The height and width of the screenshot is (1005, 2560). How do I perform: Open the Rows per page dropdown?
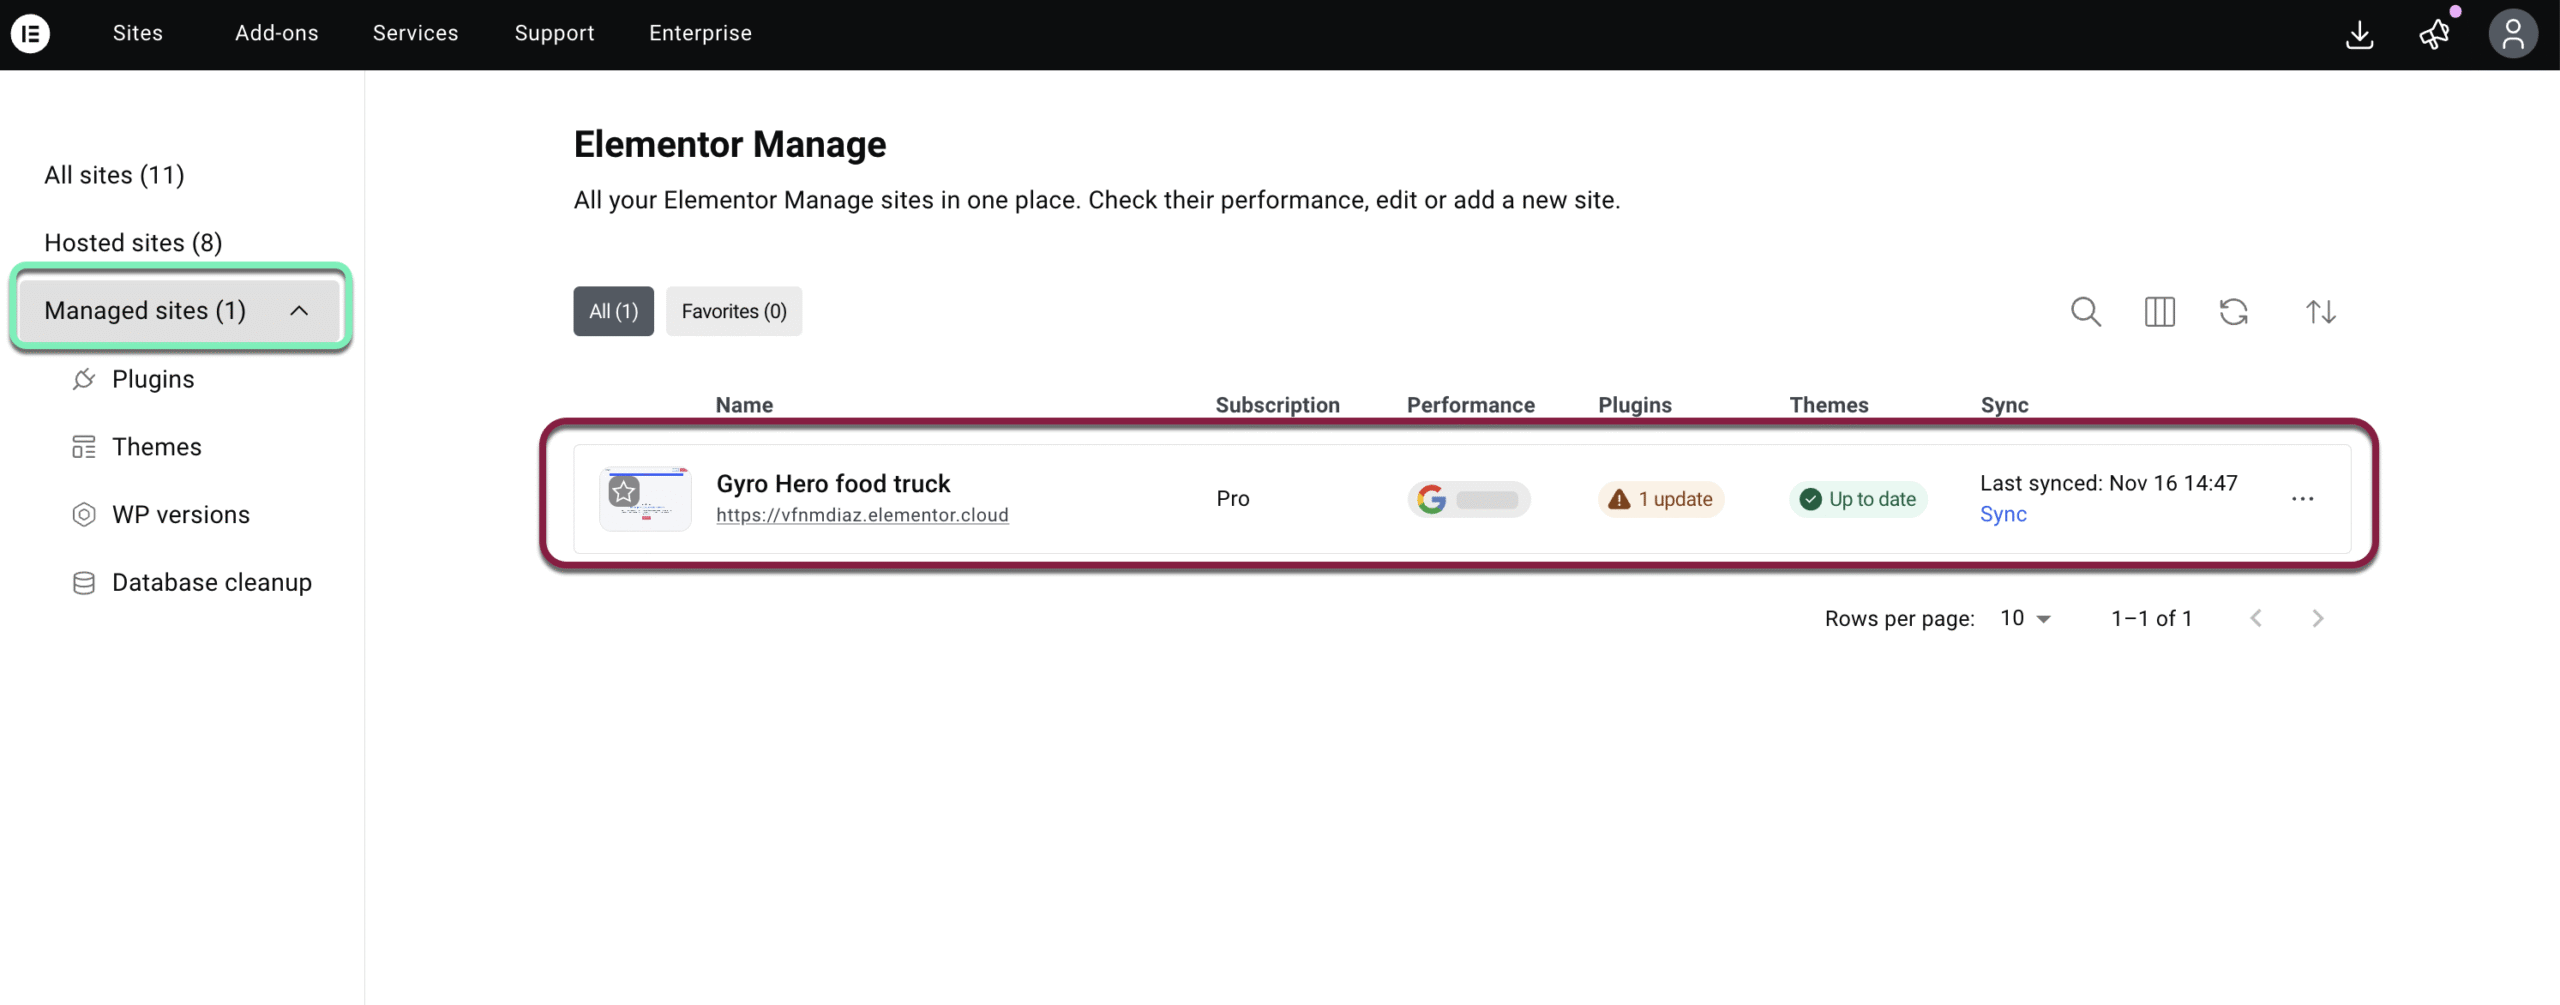point(2026,619)
